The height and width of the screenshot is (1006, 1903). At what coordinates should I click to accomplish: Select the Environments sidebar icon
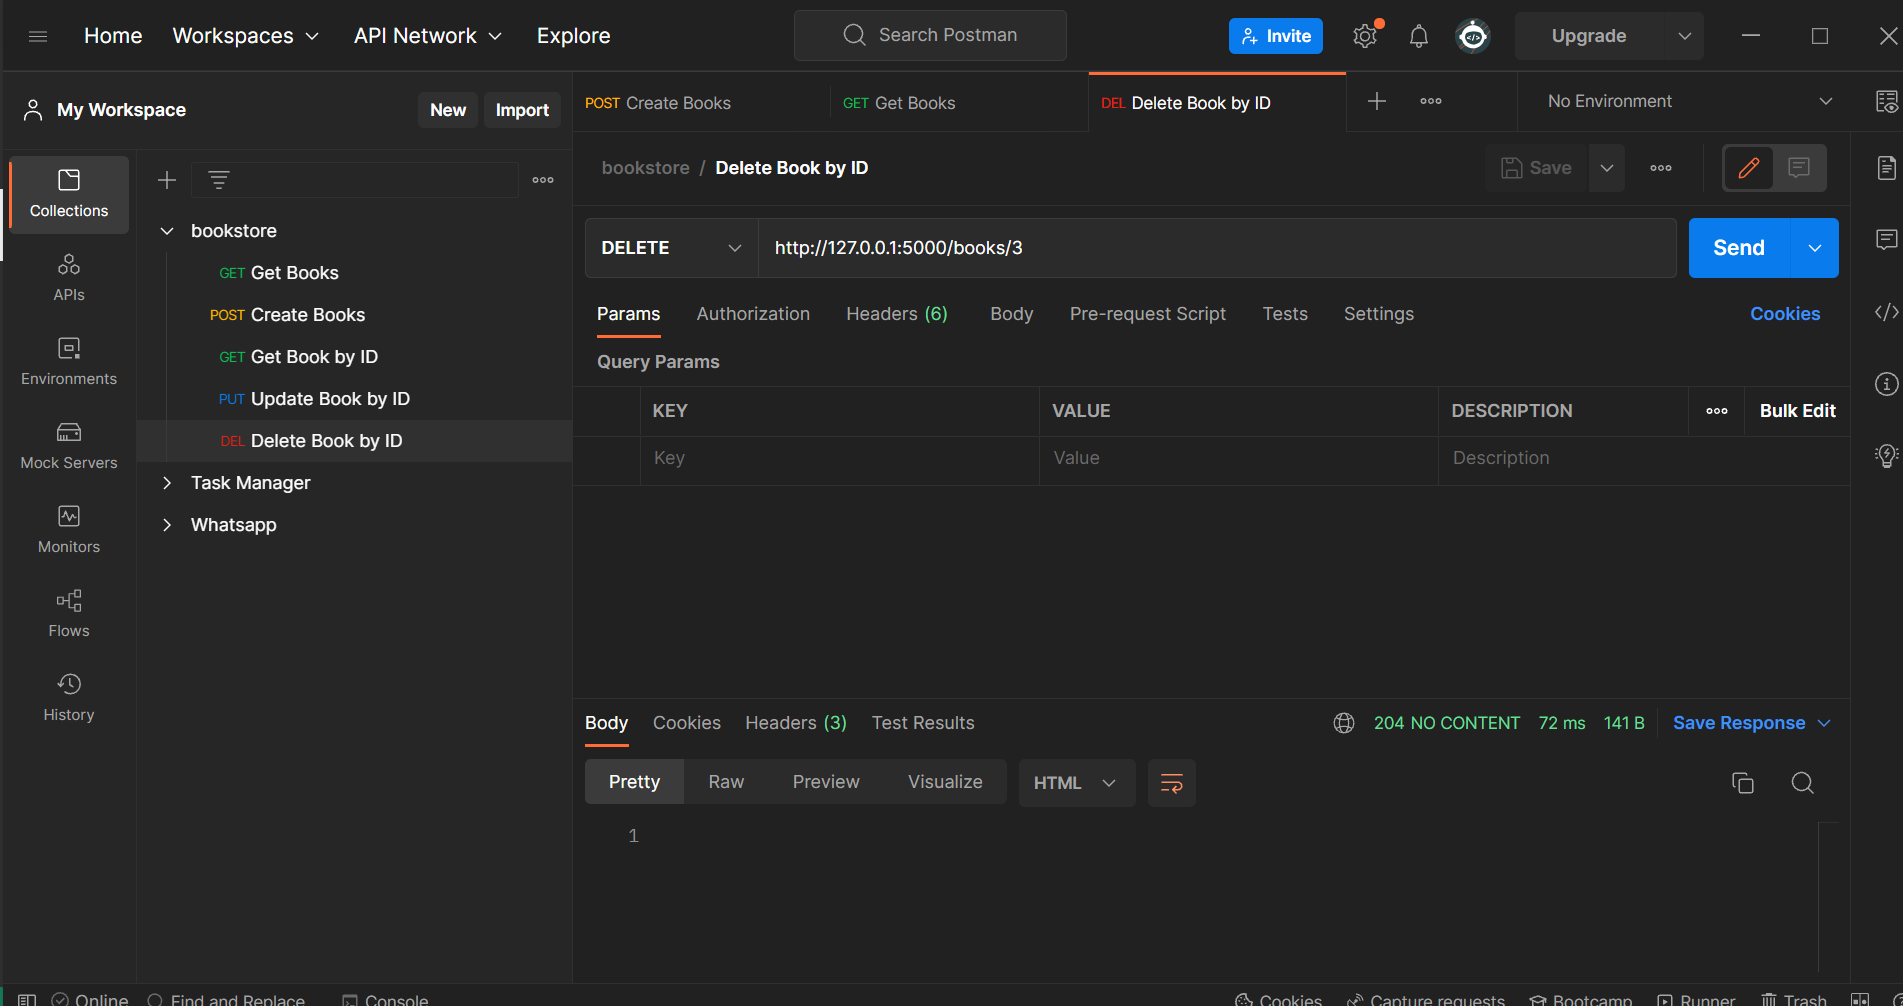(x=68, y=362)
